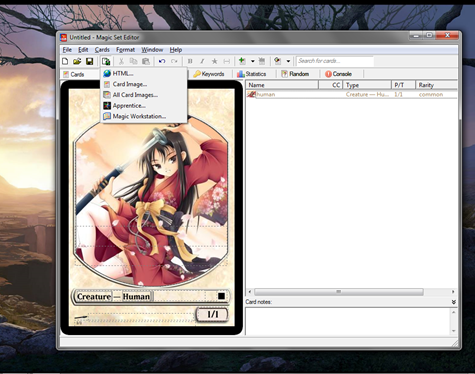Redo the last undone action

click(174, 61)
